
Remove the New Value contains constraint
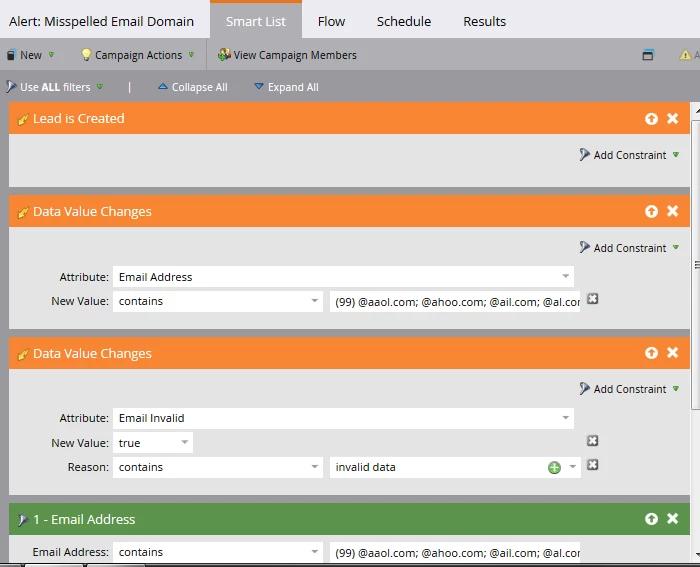point(592,299)
